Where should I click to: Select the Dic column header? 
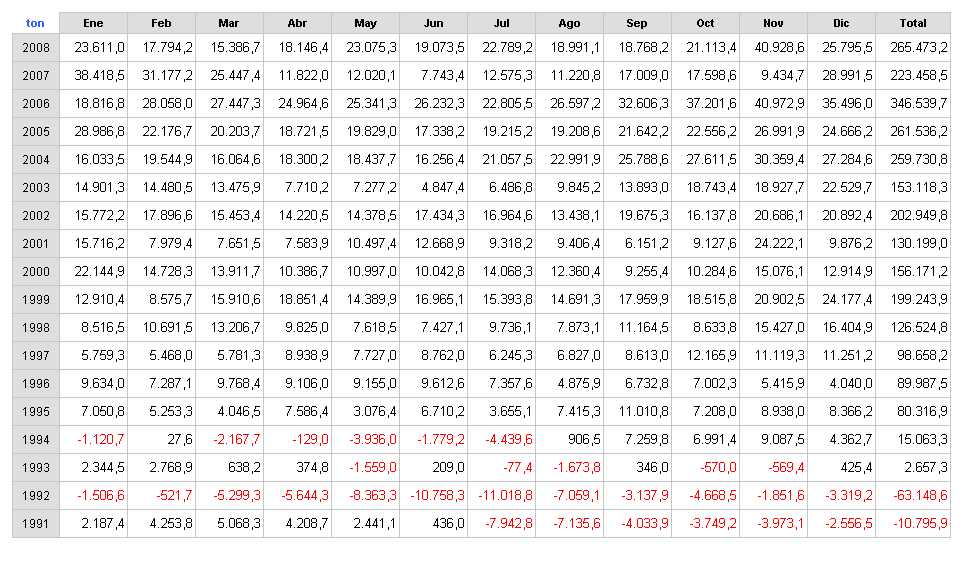841,23
